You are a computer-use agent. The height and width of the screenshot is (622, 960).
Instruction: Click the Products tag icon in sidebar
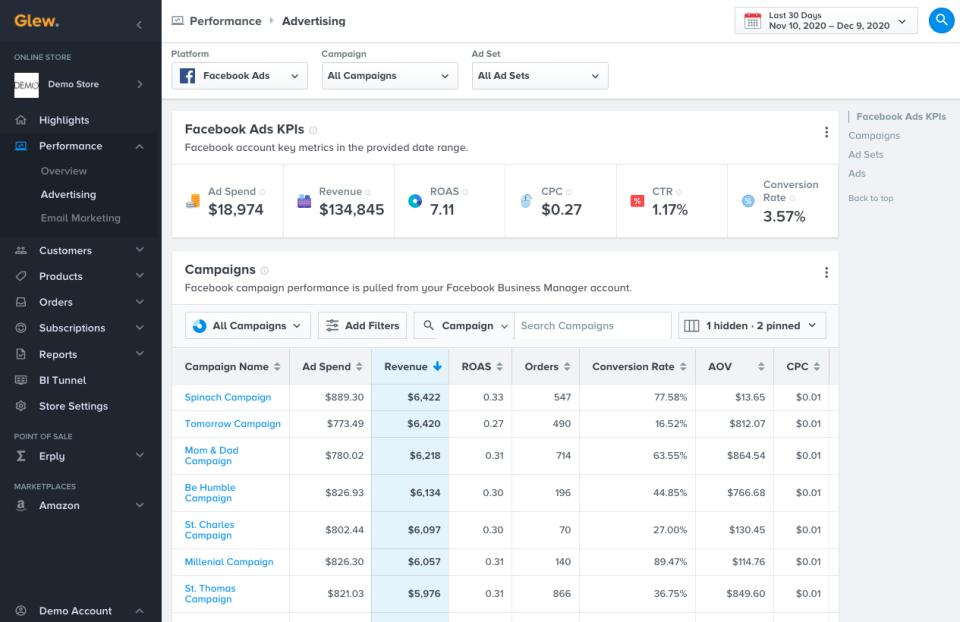pyautogui.click(x=21, y=275)
